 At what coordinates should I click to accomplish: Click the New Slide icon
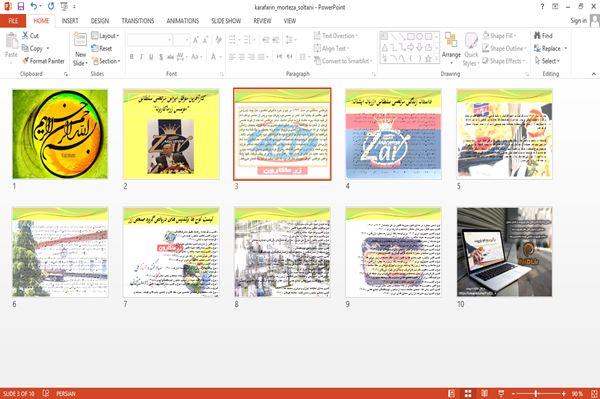(80, 40)
